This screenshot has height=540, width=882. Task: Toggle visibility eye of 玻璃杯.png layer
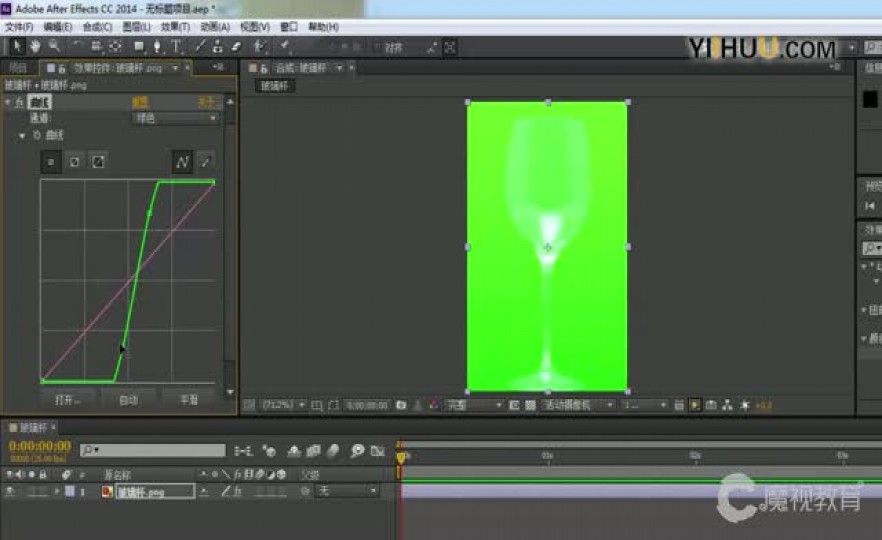click(x=10, y=492)
